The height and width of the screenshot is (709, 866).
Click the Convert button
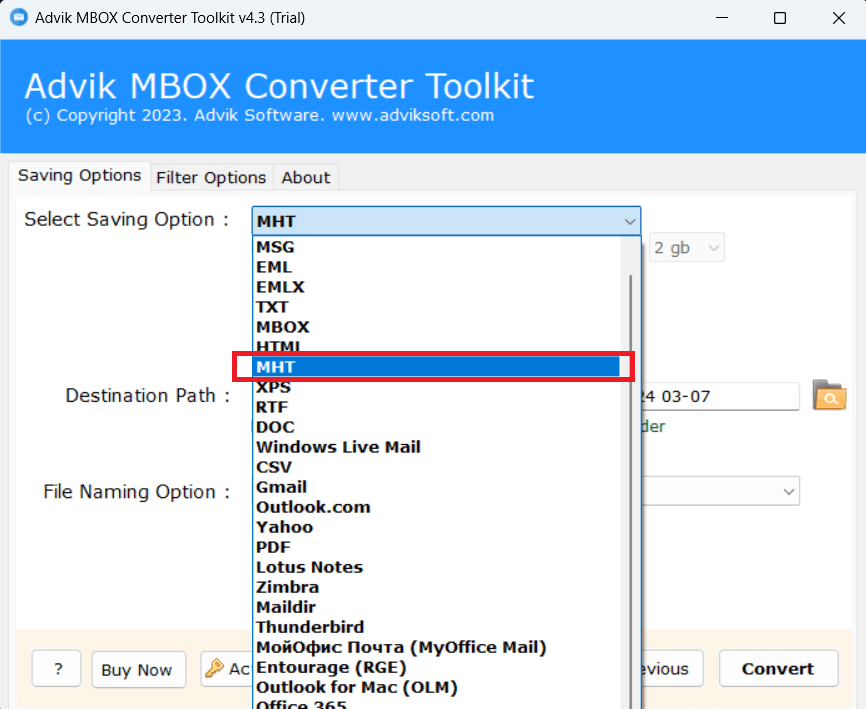(778, 669)
